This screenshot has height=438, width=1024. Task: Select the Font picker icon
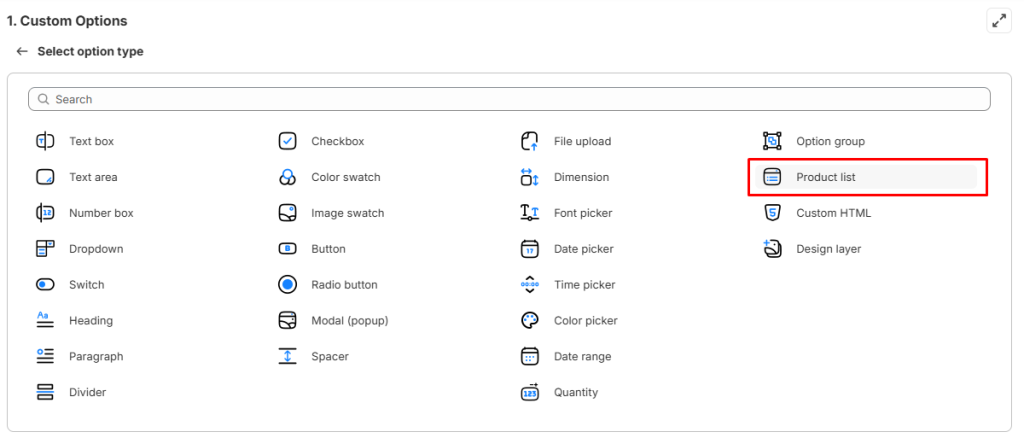(530, 213)
